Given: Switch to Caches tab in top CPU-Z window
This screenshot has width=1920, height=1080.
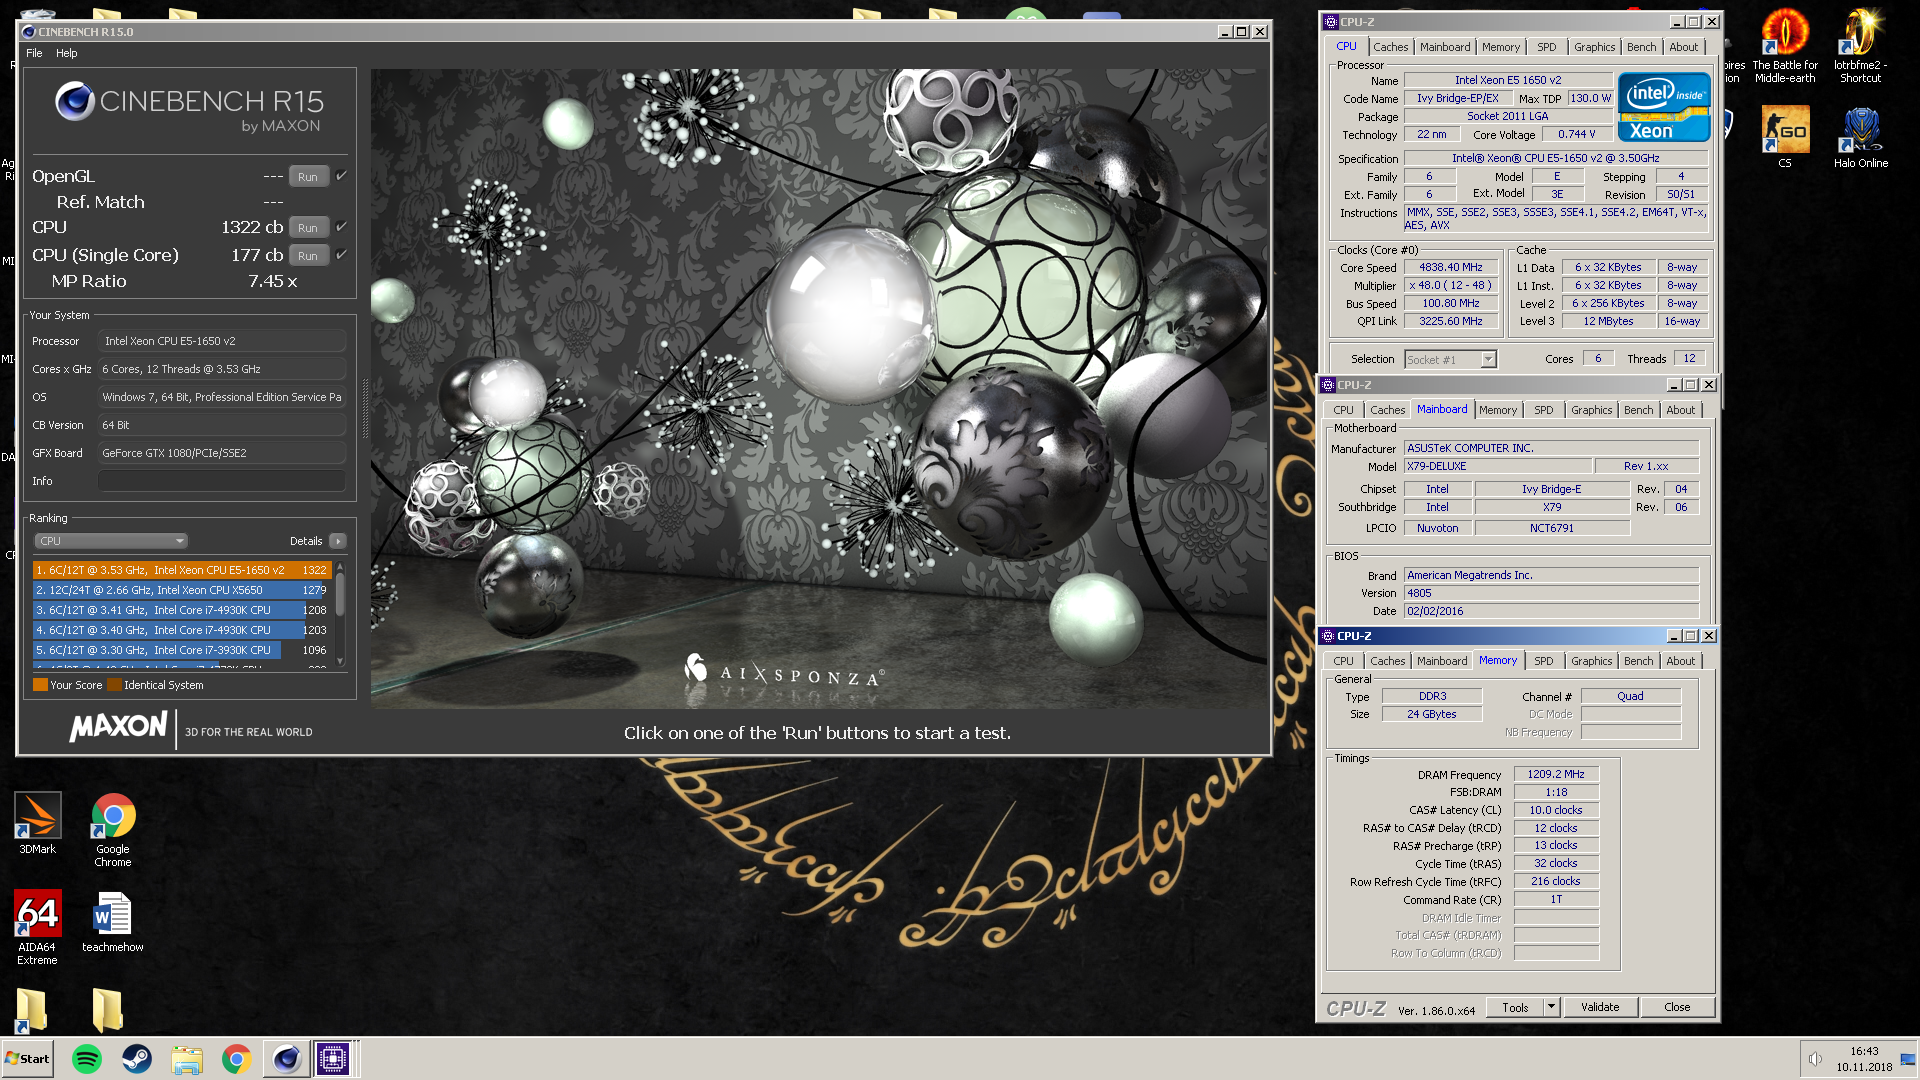Looking at the screenshot, I should coord(1390,47).
